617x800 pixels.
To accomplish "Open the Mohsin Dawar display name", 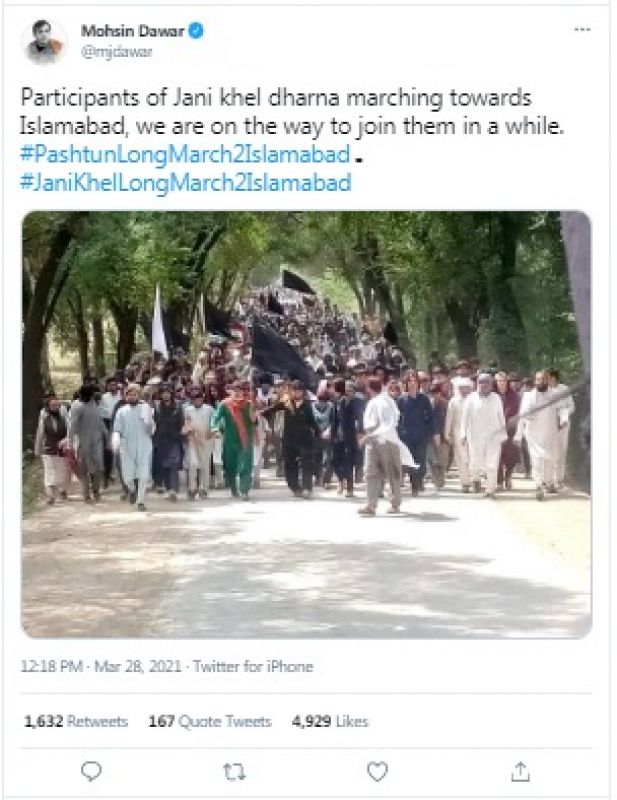I will click(x=133, y=31).
